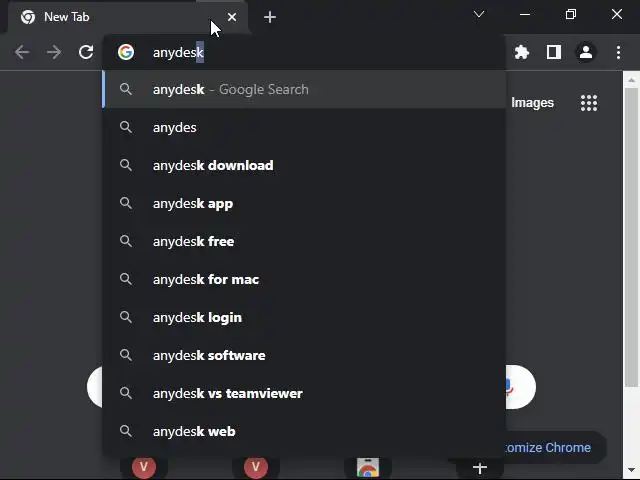The width and height of the screenshot is (640, 480).
Task: Click search icon beside anydesk download
Action: pos(126,165)
